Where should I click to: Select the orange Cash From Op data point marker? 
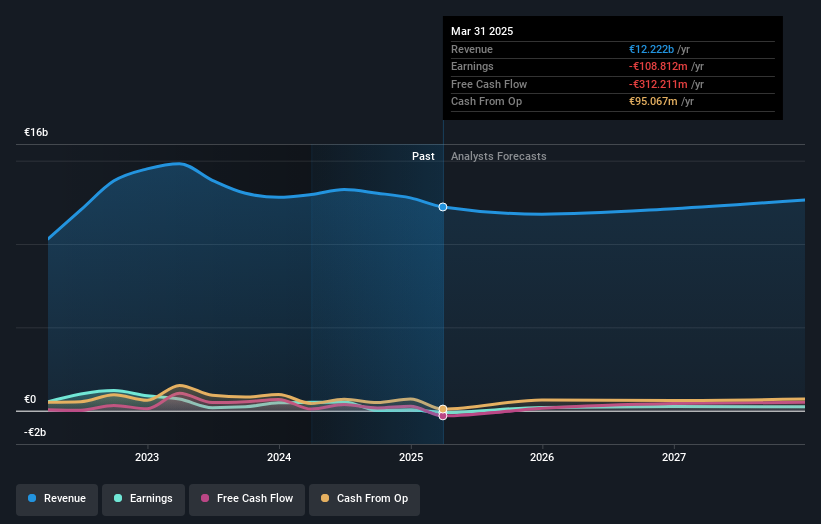pos(443,409)
